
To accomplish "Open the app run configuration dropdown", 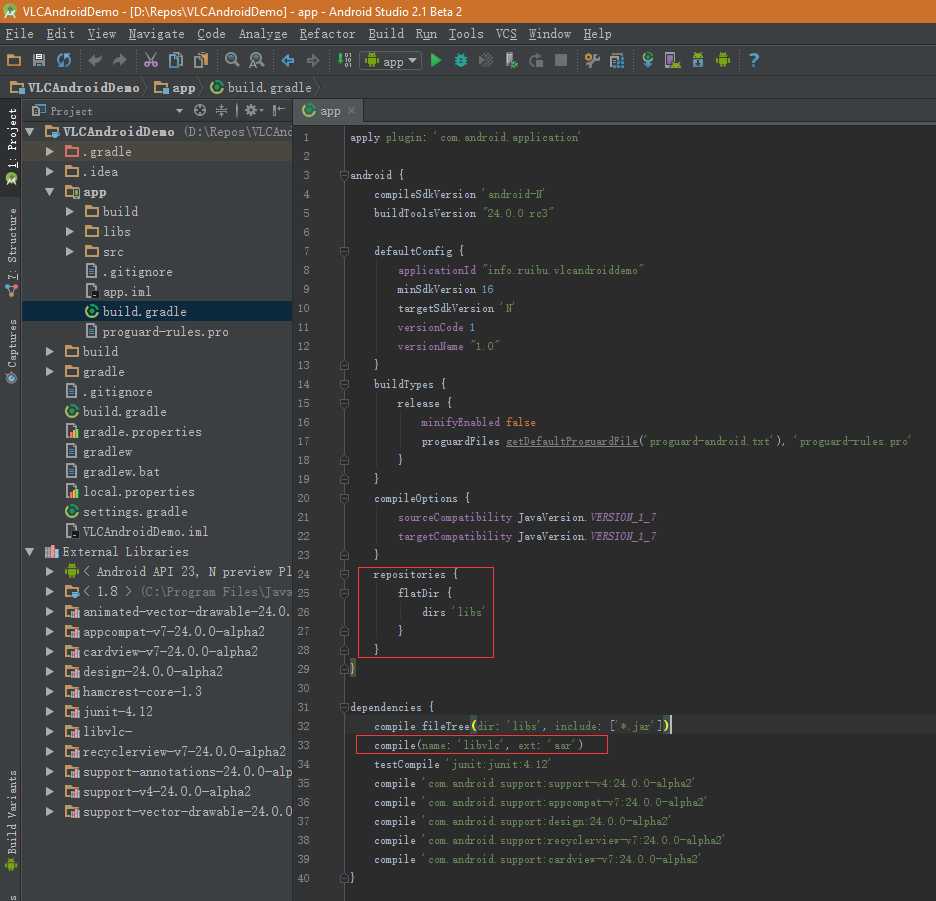I will 391,61.
